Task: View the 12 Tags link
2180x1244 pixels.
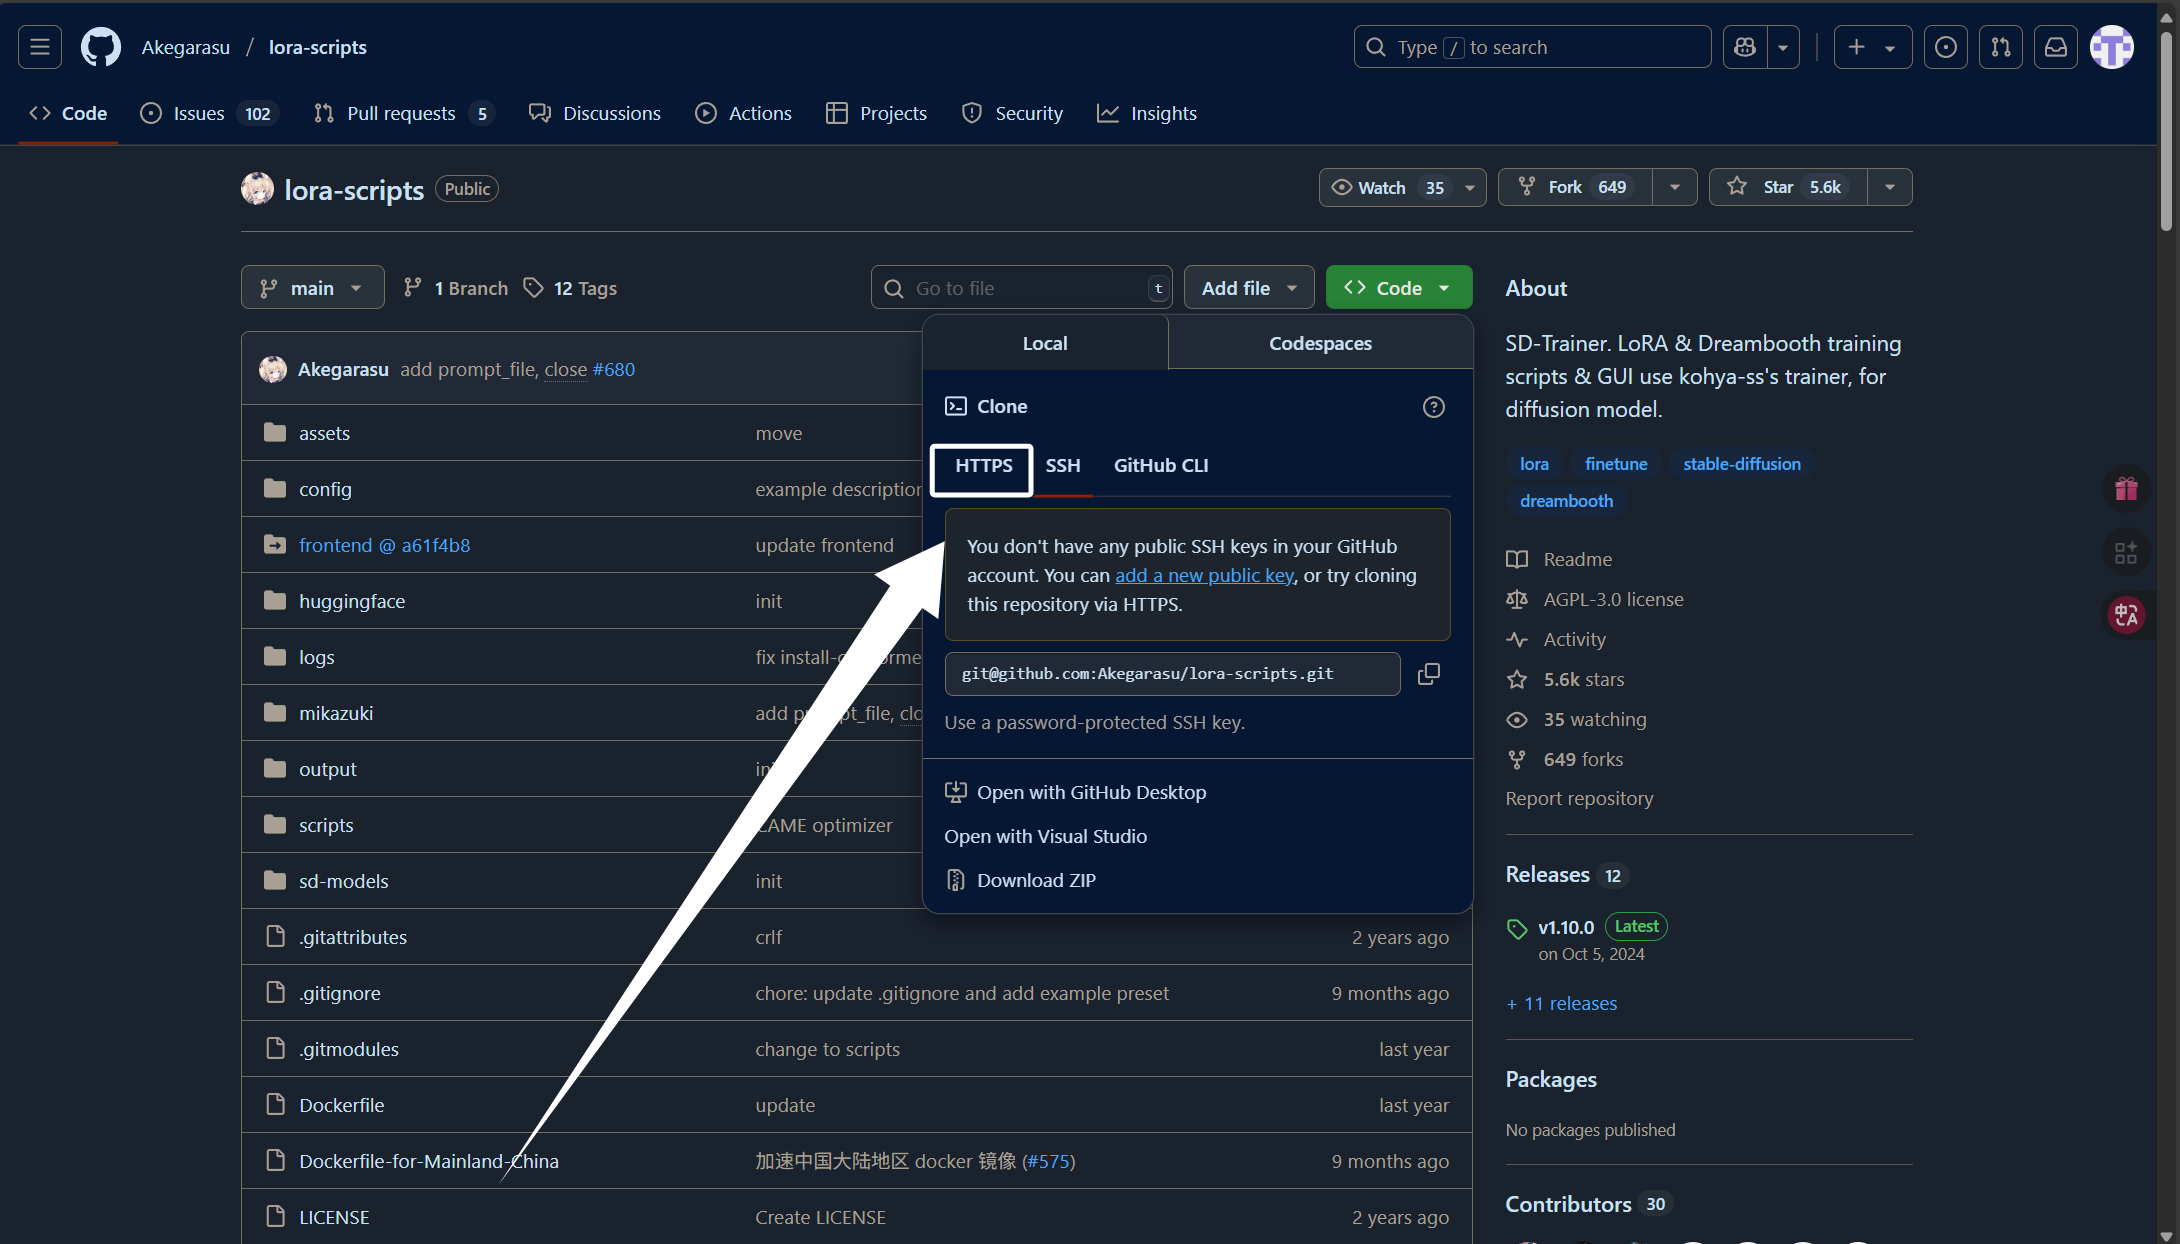Action: tap(570, 288)
